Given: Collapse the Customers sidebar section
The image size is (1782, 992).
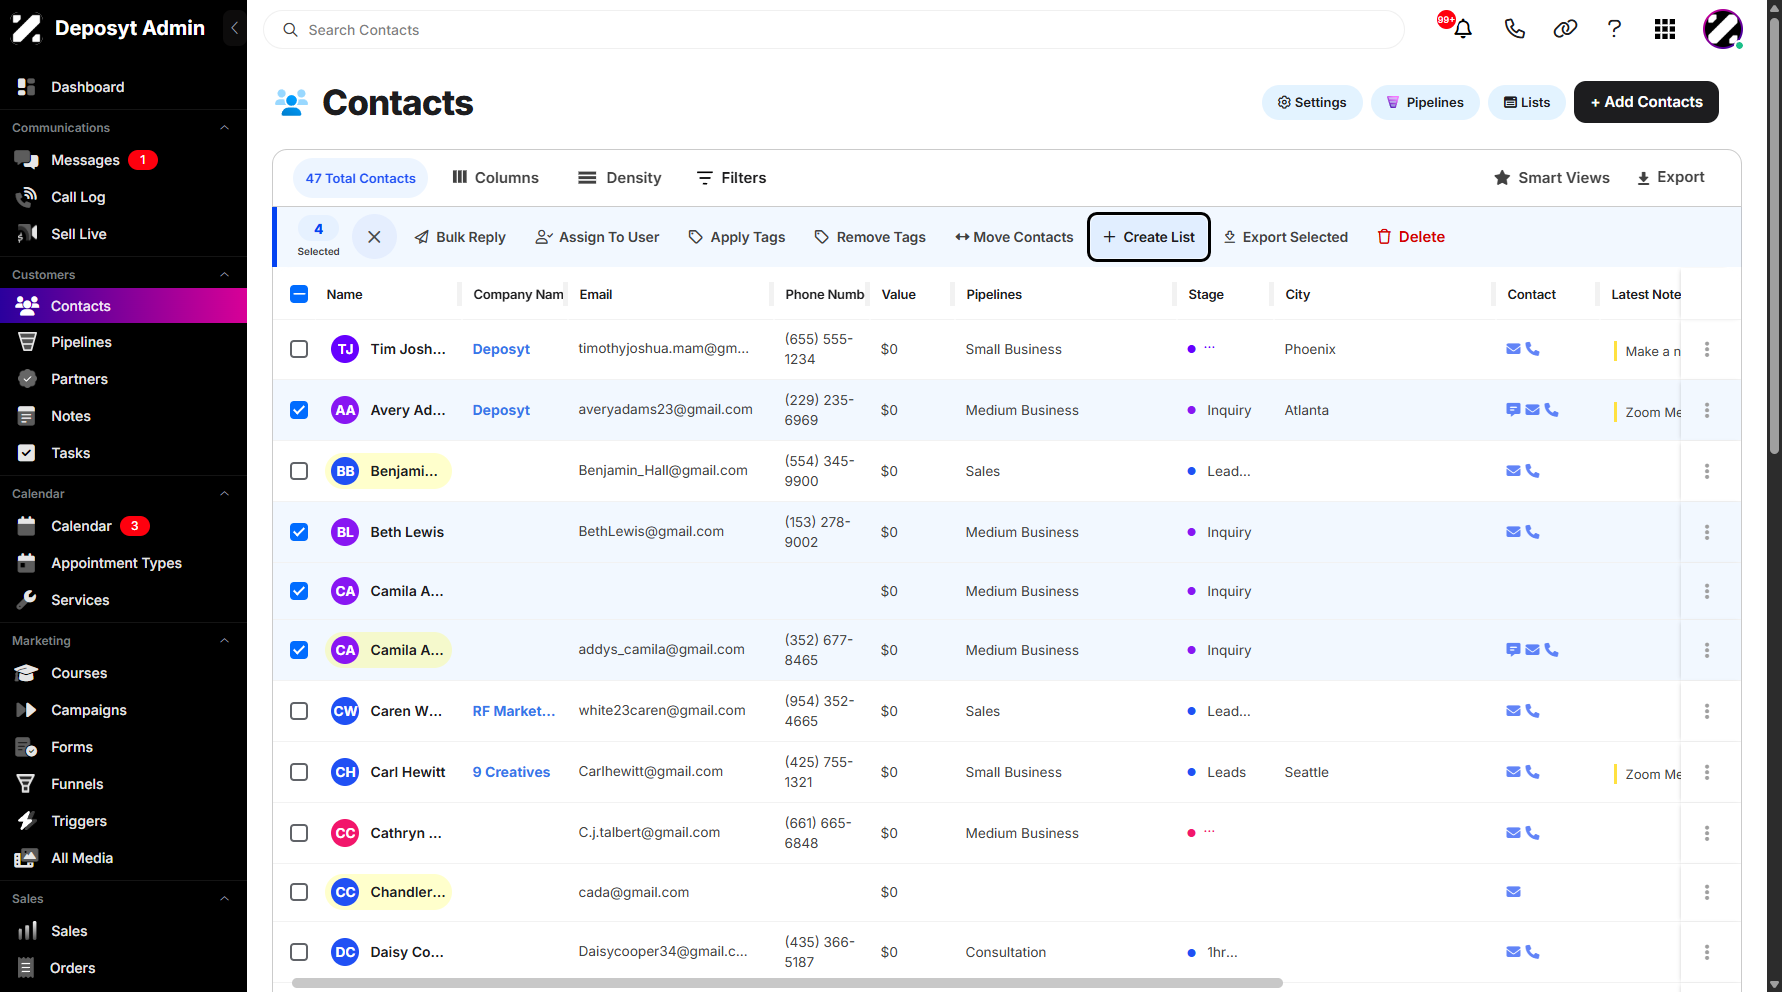Looking at the screenshot, I should (225, 275).
